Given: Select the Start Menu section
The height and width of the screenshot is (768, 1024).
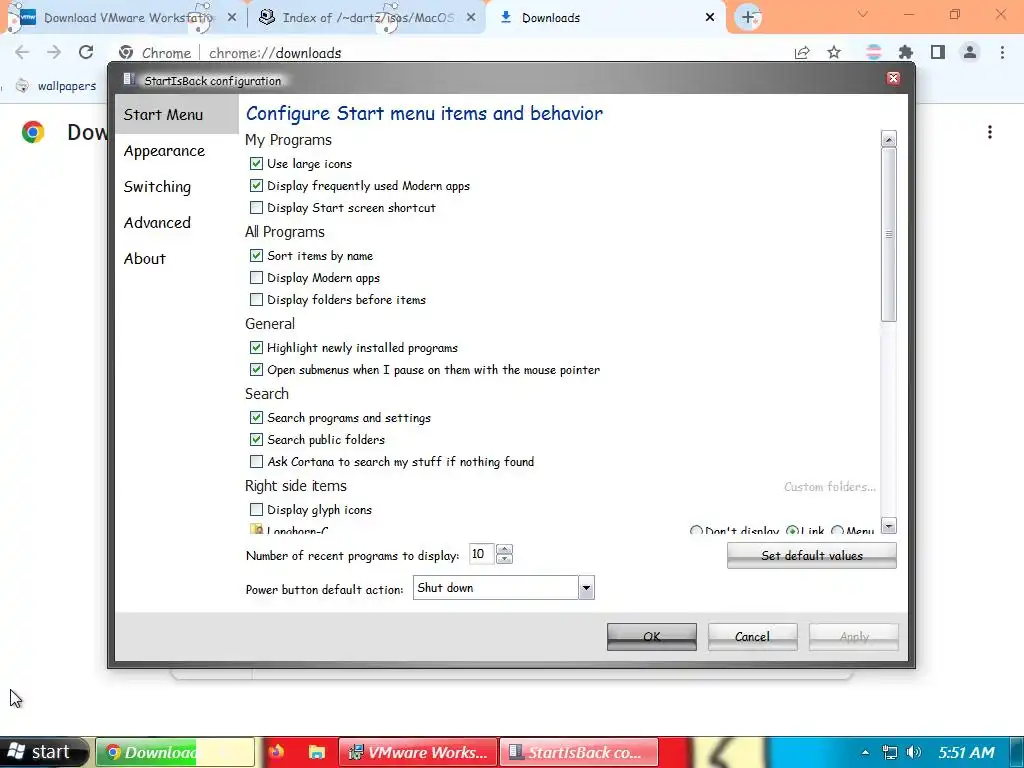Looking at the screenshot, I should point(176,115).
